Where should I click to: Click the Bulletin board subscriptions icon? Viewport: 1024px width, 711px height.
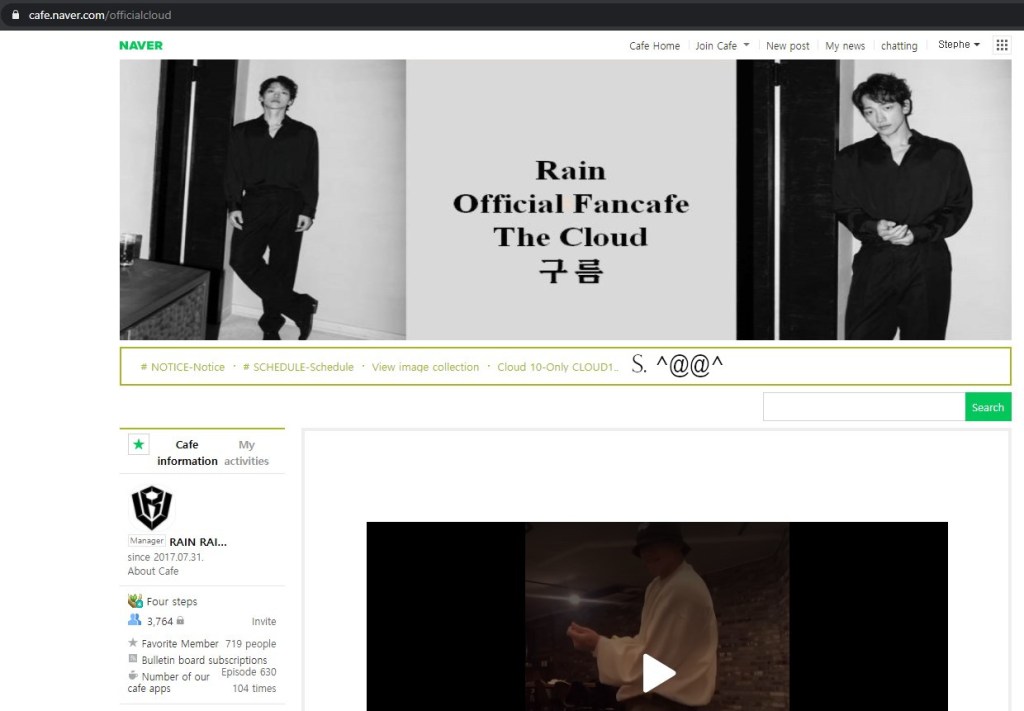tap(133, 660)
